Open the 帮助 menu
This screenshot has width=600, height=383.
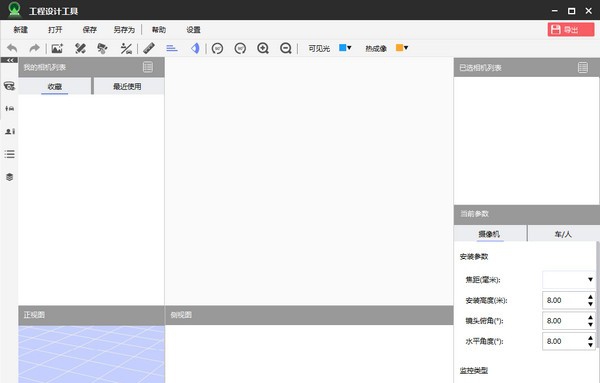coord(159,29)
